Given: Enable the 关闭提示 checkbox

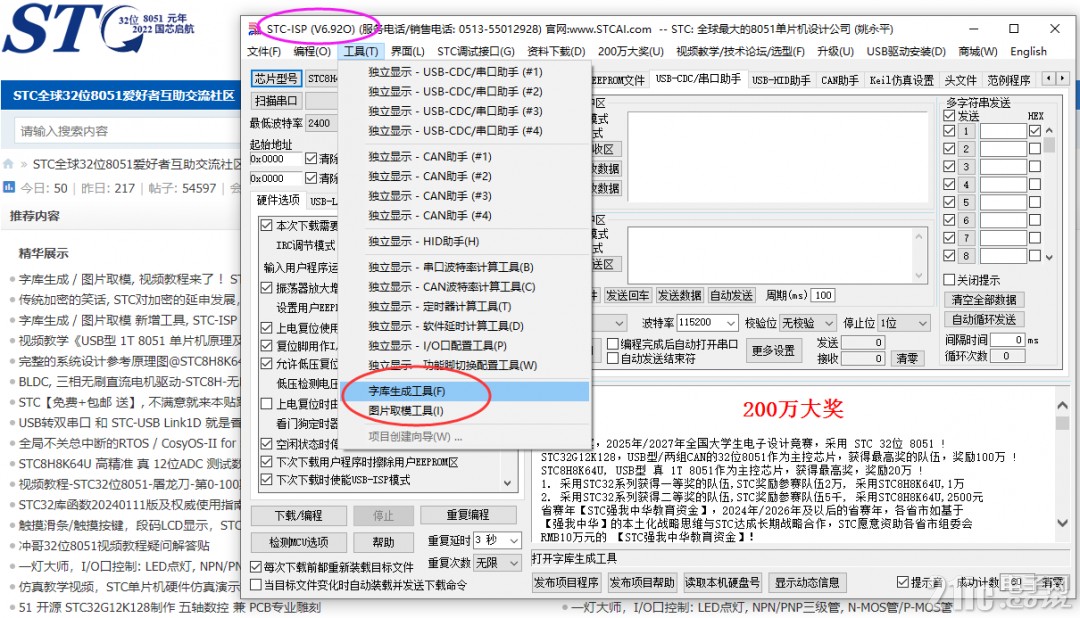Looking at the screenshot, I should (950, 280).
